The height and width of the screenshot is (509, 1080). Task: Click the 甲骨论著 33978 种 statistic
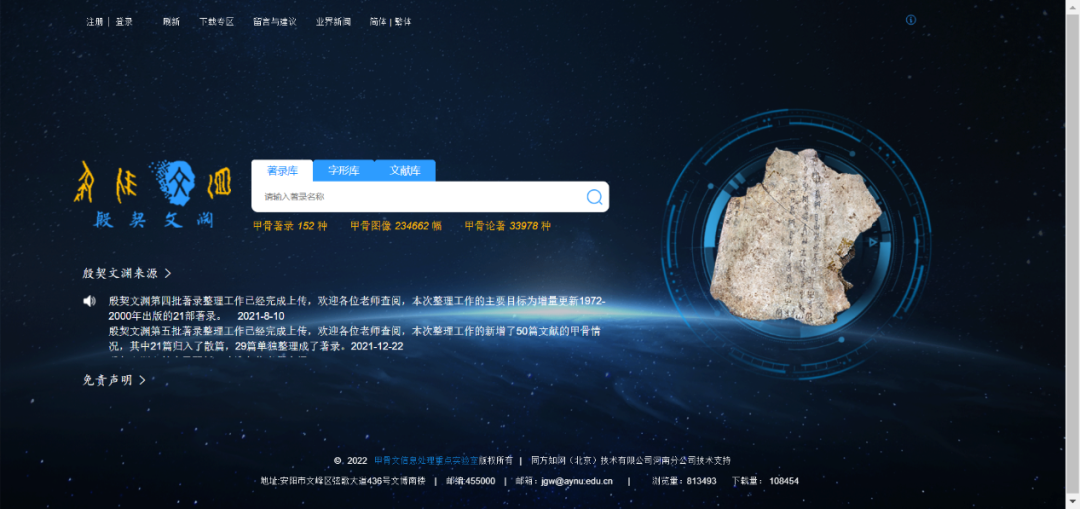[x=508, y=226]
